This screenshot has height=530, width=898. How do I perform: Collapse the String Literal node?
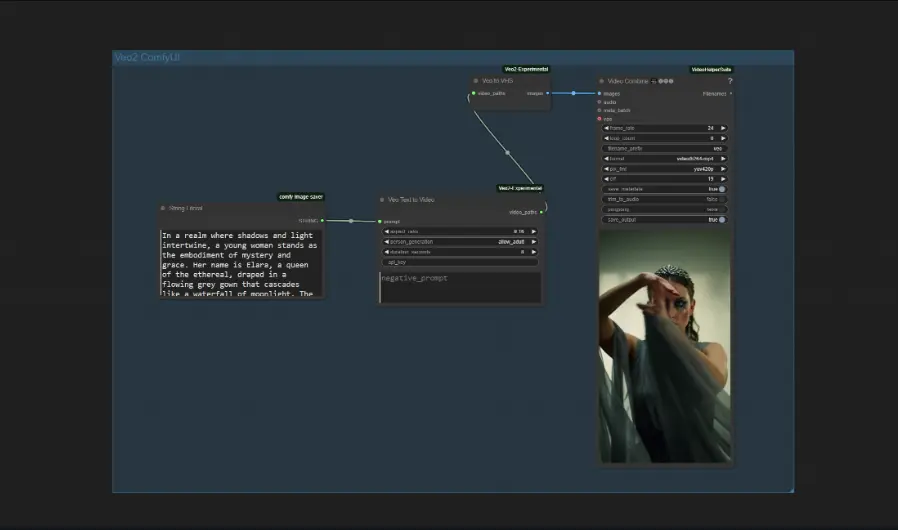click(163, 208)
